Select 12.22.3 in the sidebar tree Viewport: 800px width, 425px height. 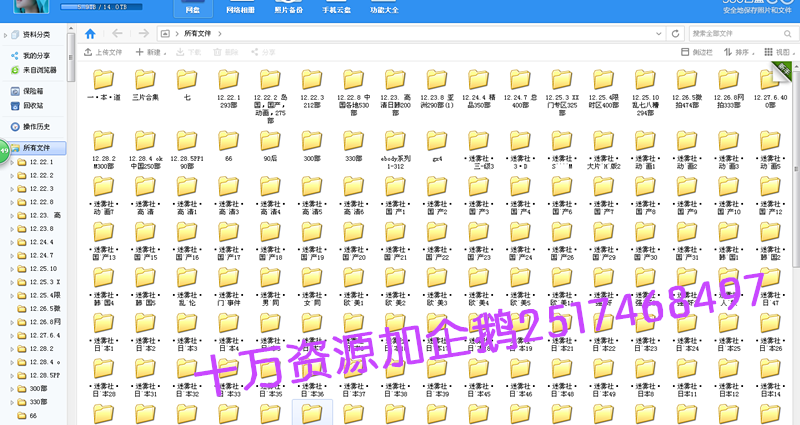pos(41,189)
